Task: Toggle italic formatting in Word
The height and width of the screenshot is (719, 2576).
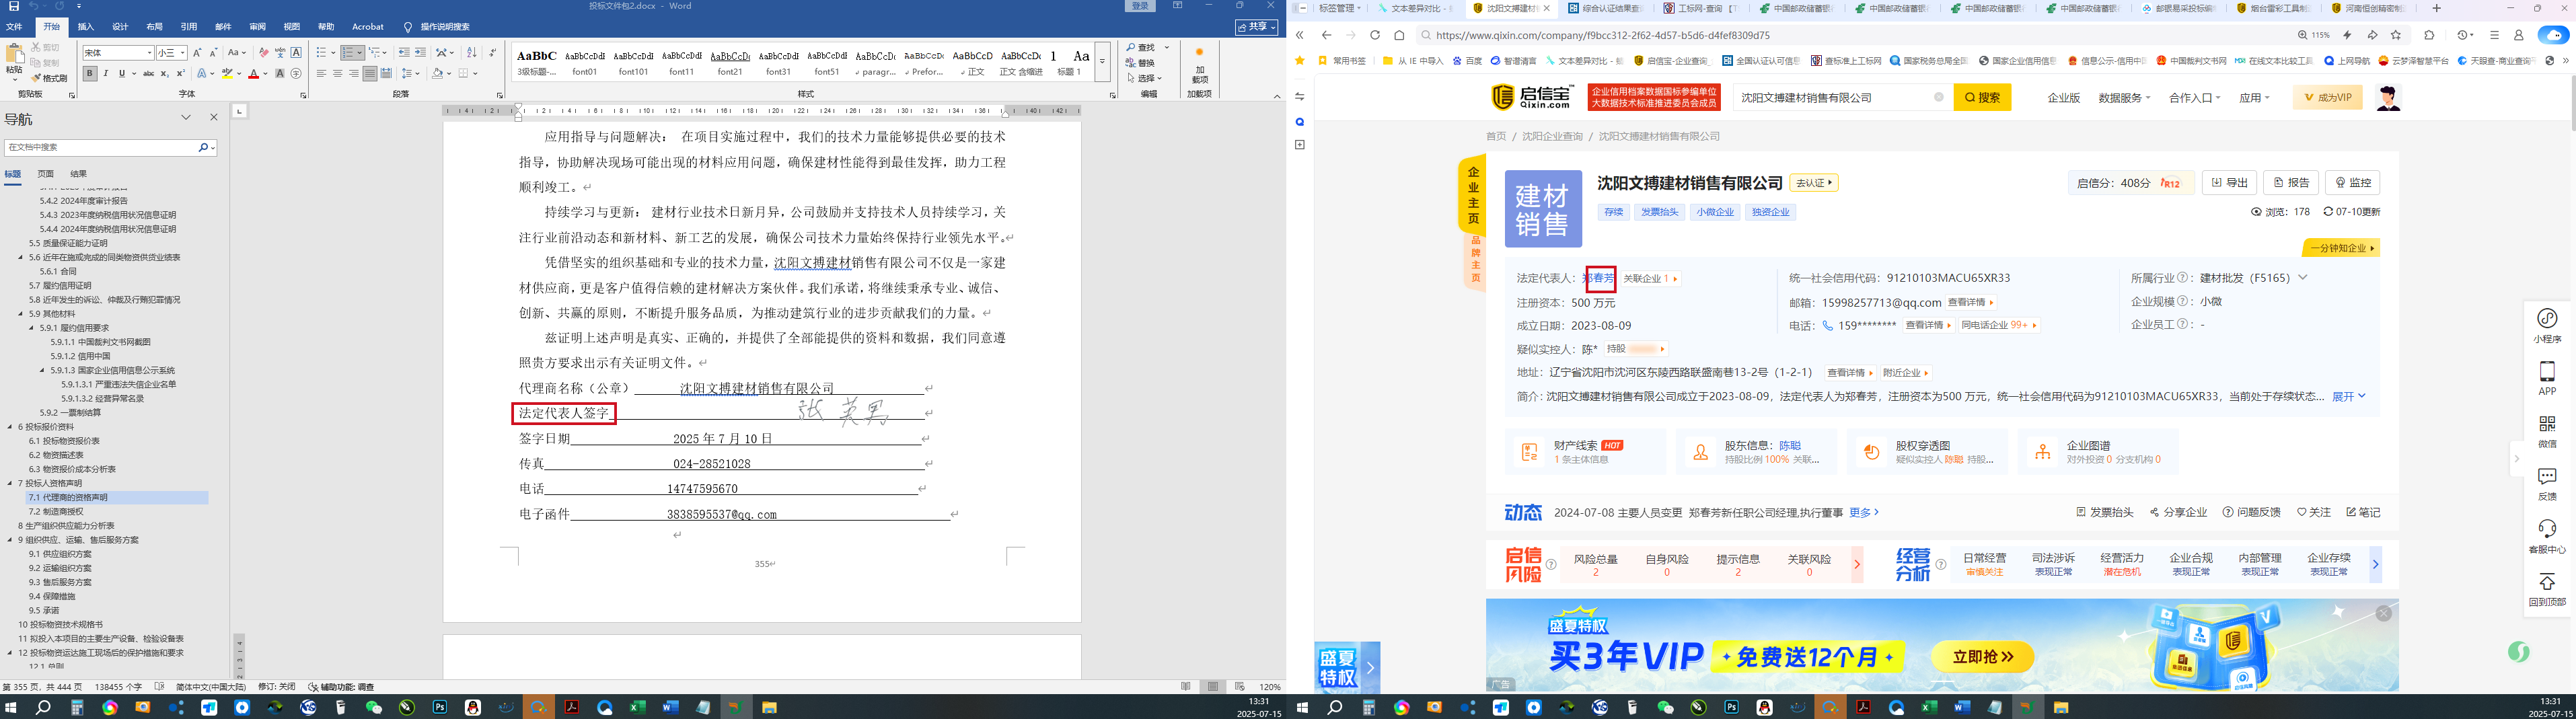Action: pyautogui.click(x=105, y=73)
